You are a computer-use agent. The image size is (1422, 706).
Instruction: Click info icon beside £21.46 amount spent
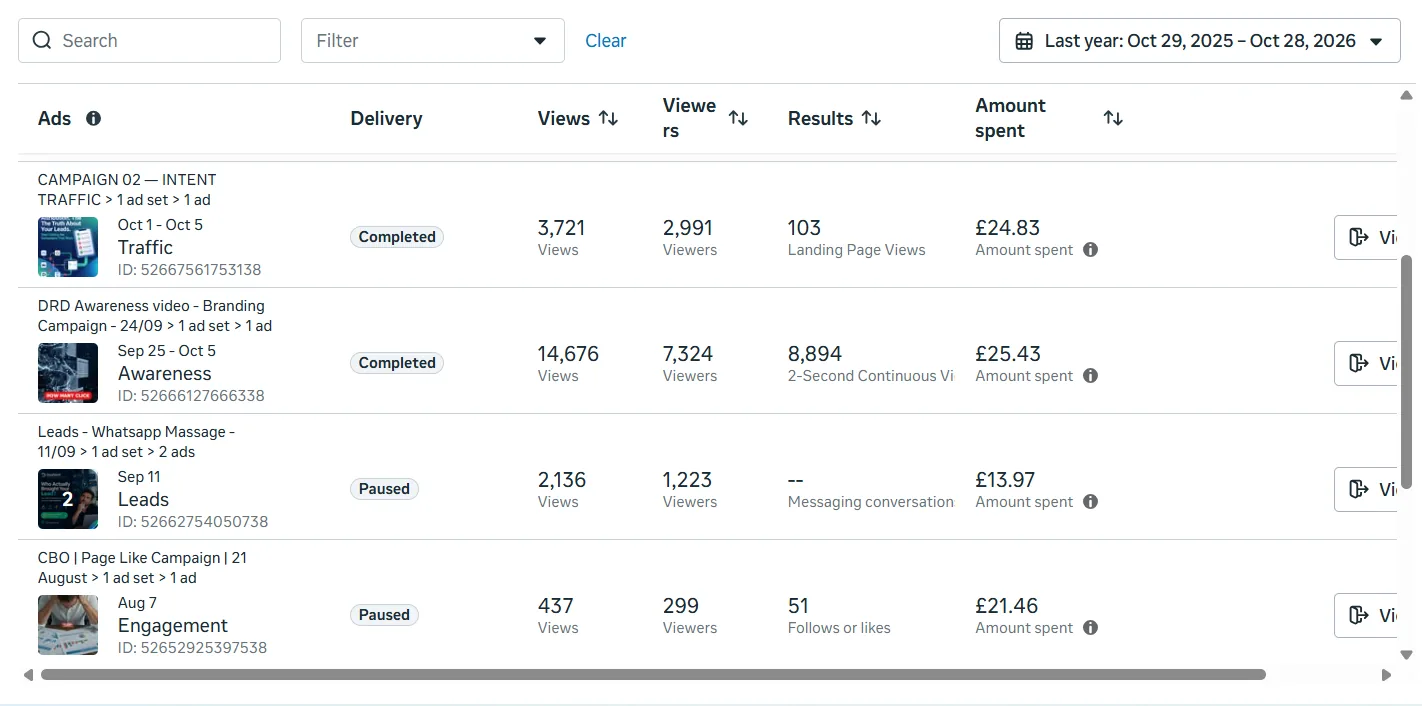pyautogui.click(x=1091, y=628)
